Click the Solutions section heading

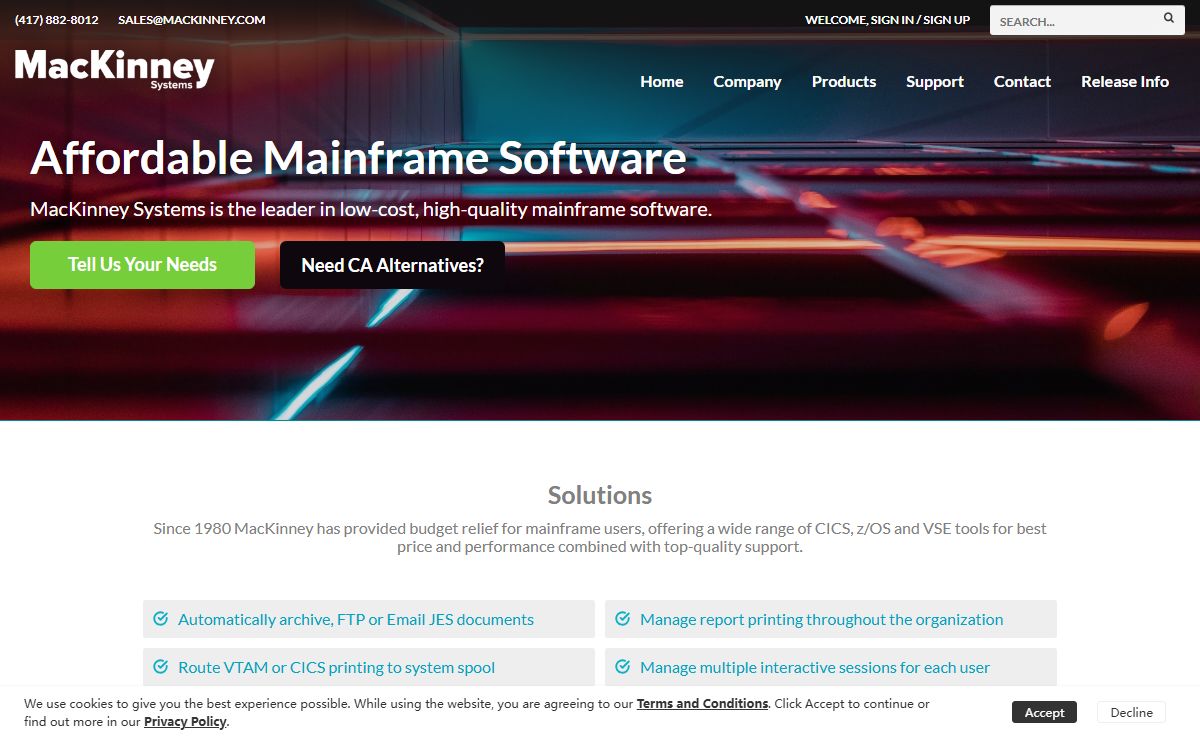tap(600, 495)
